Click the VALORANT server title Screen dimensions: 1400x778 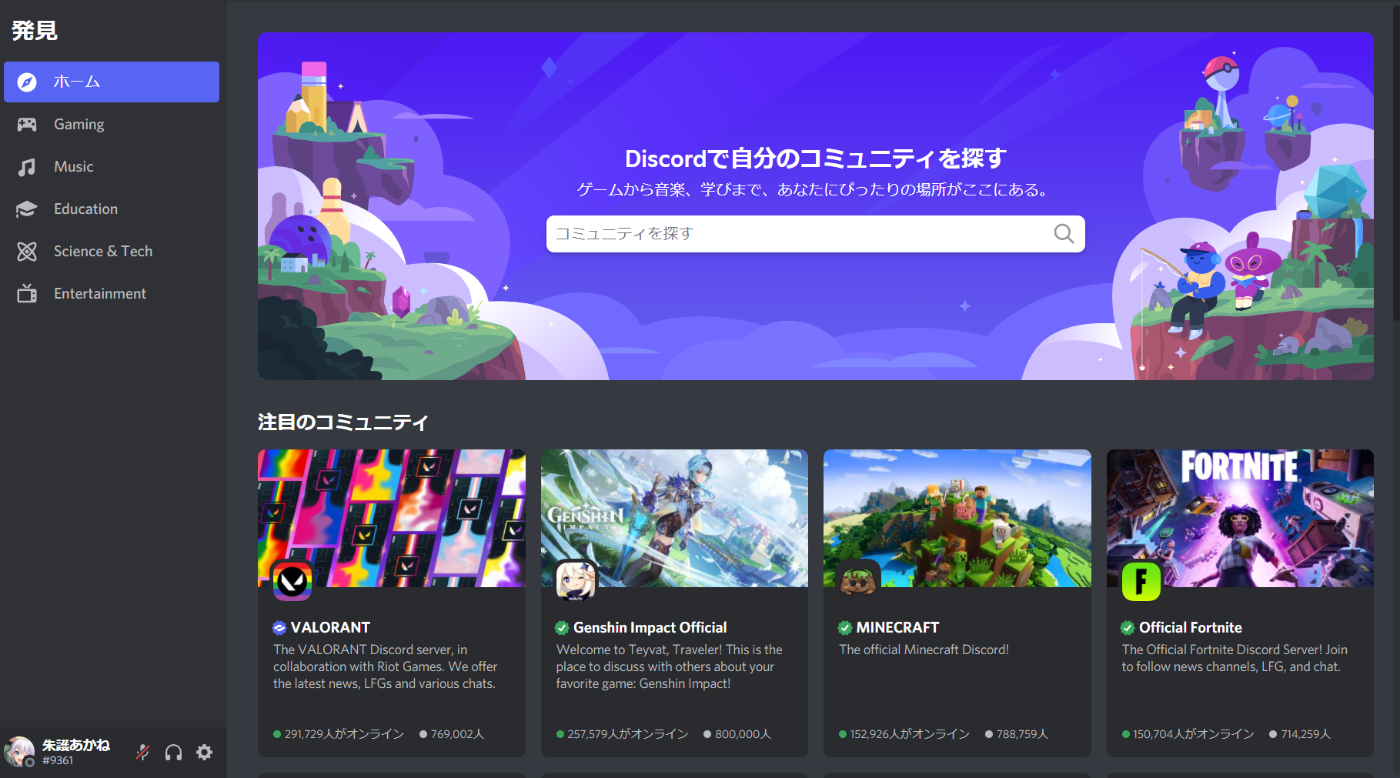click(x=331, y=628)
